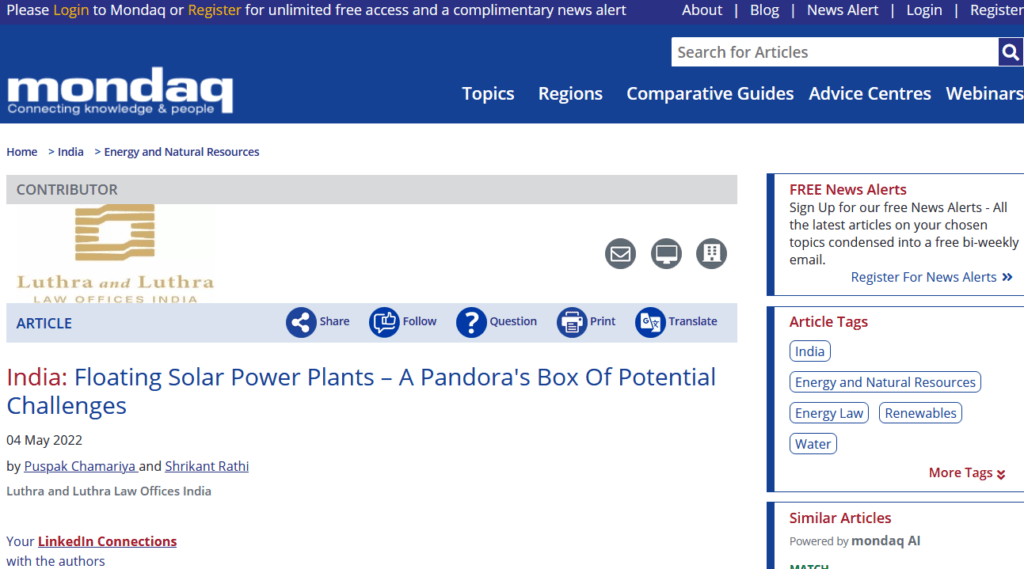1024x569 pixels.
Task: Click the search magnifier icon
Action: pos(1010,52)
